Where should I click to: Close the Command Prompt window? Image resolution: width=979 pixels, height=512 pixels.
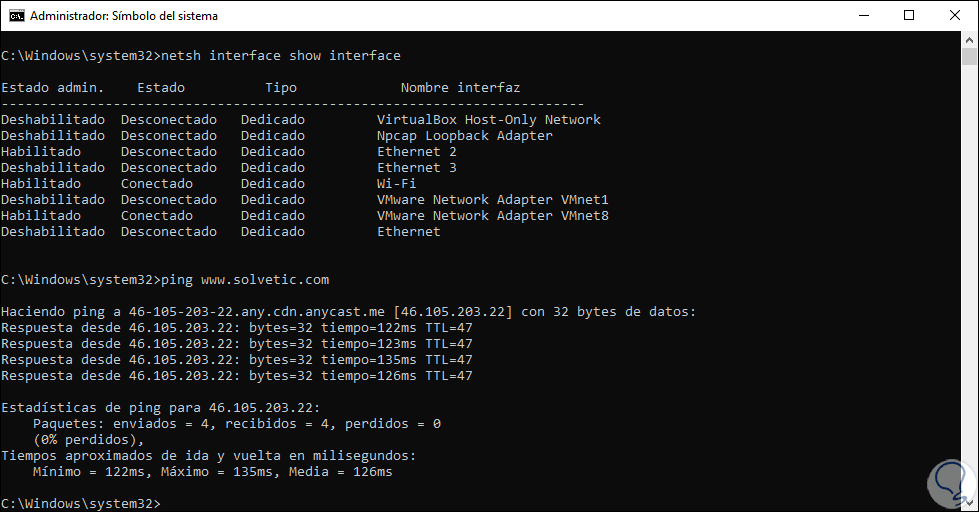(x=955, y=16)
